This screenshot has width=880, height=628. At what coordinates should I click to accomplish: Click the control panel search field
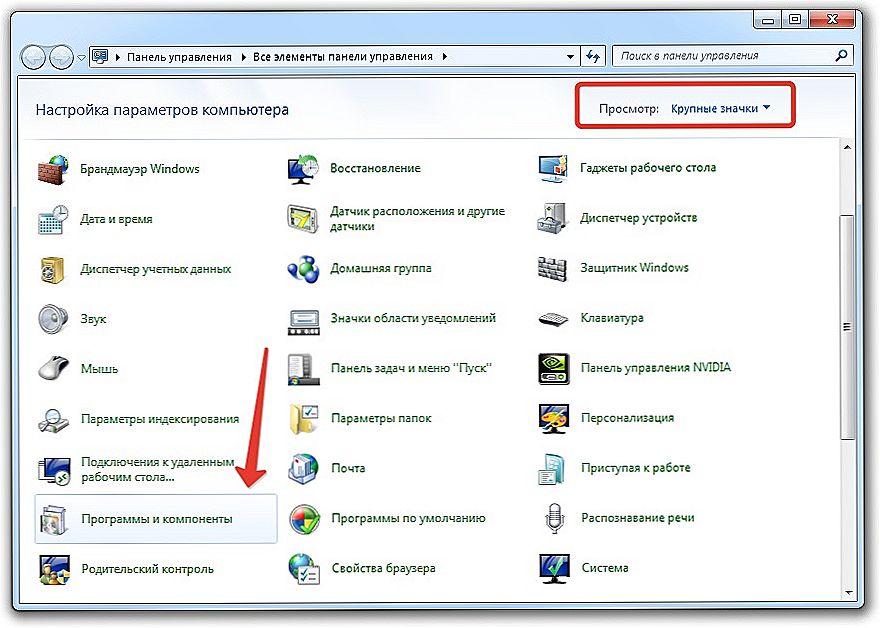pos(732,56)
